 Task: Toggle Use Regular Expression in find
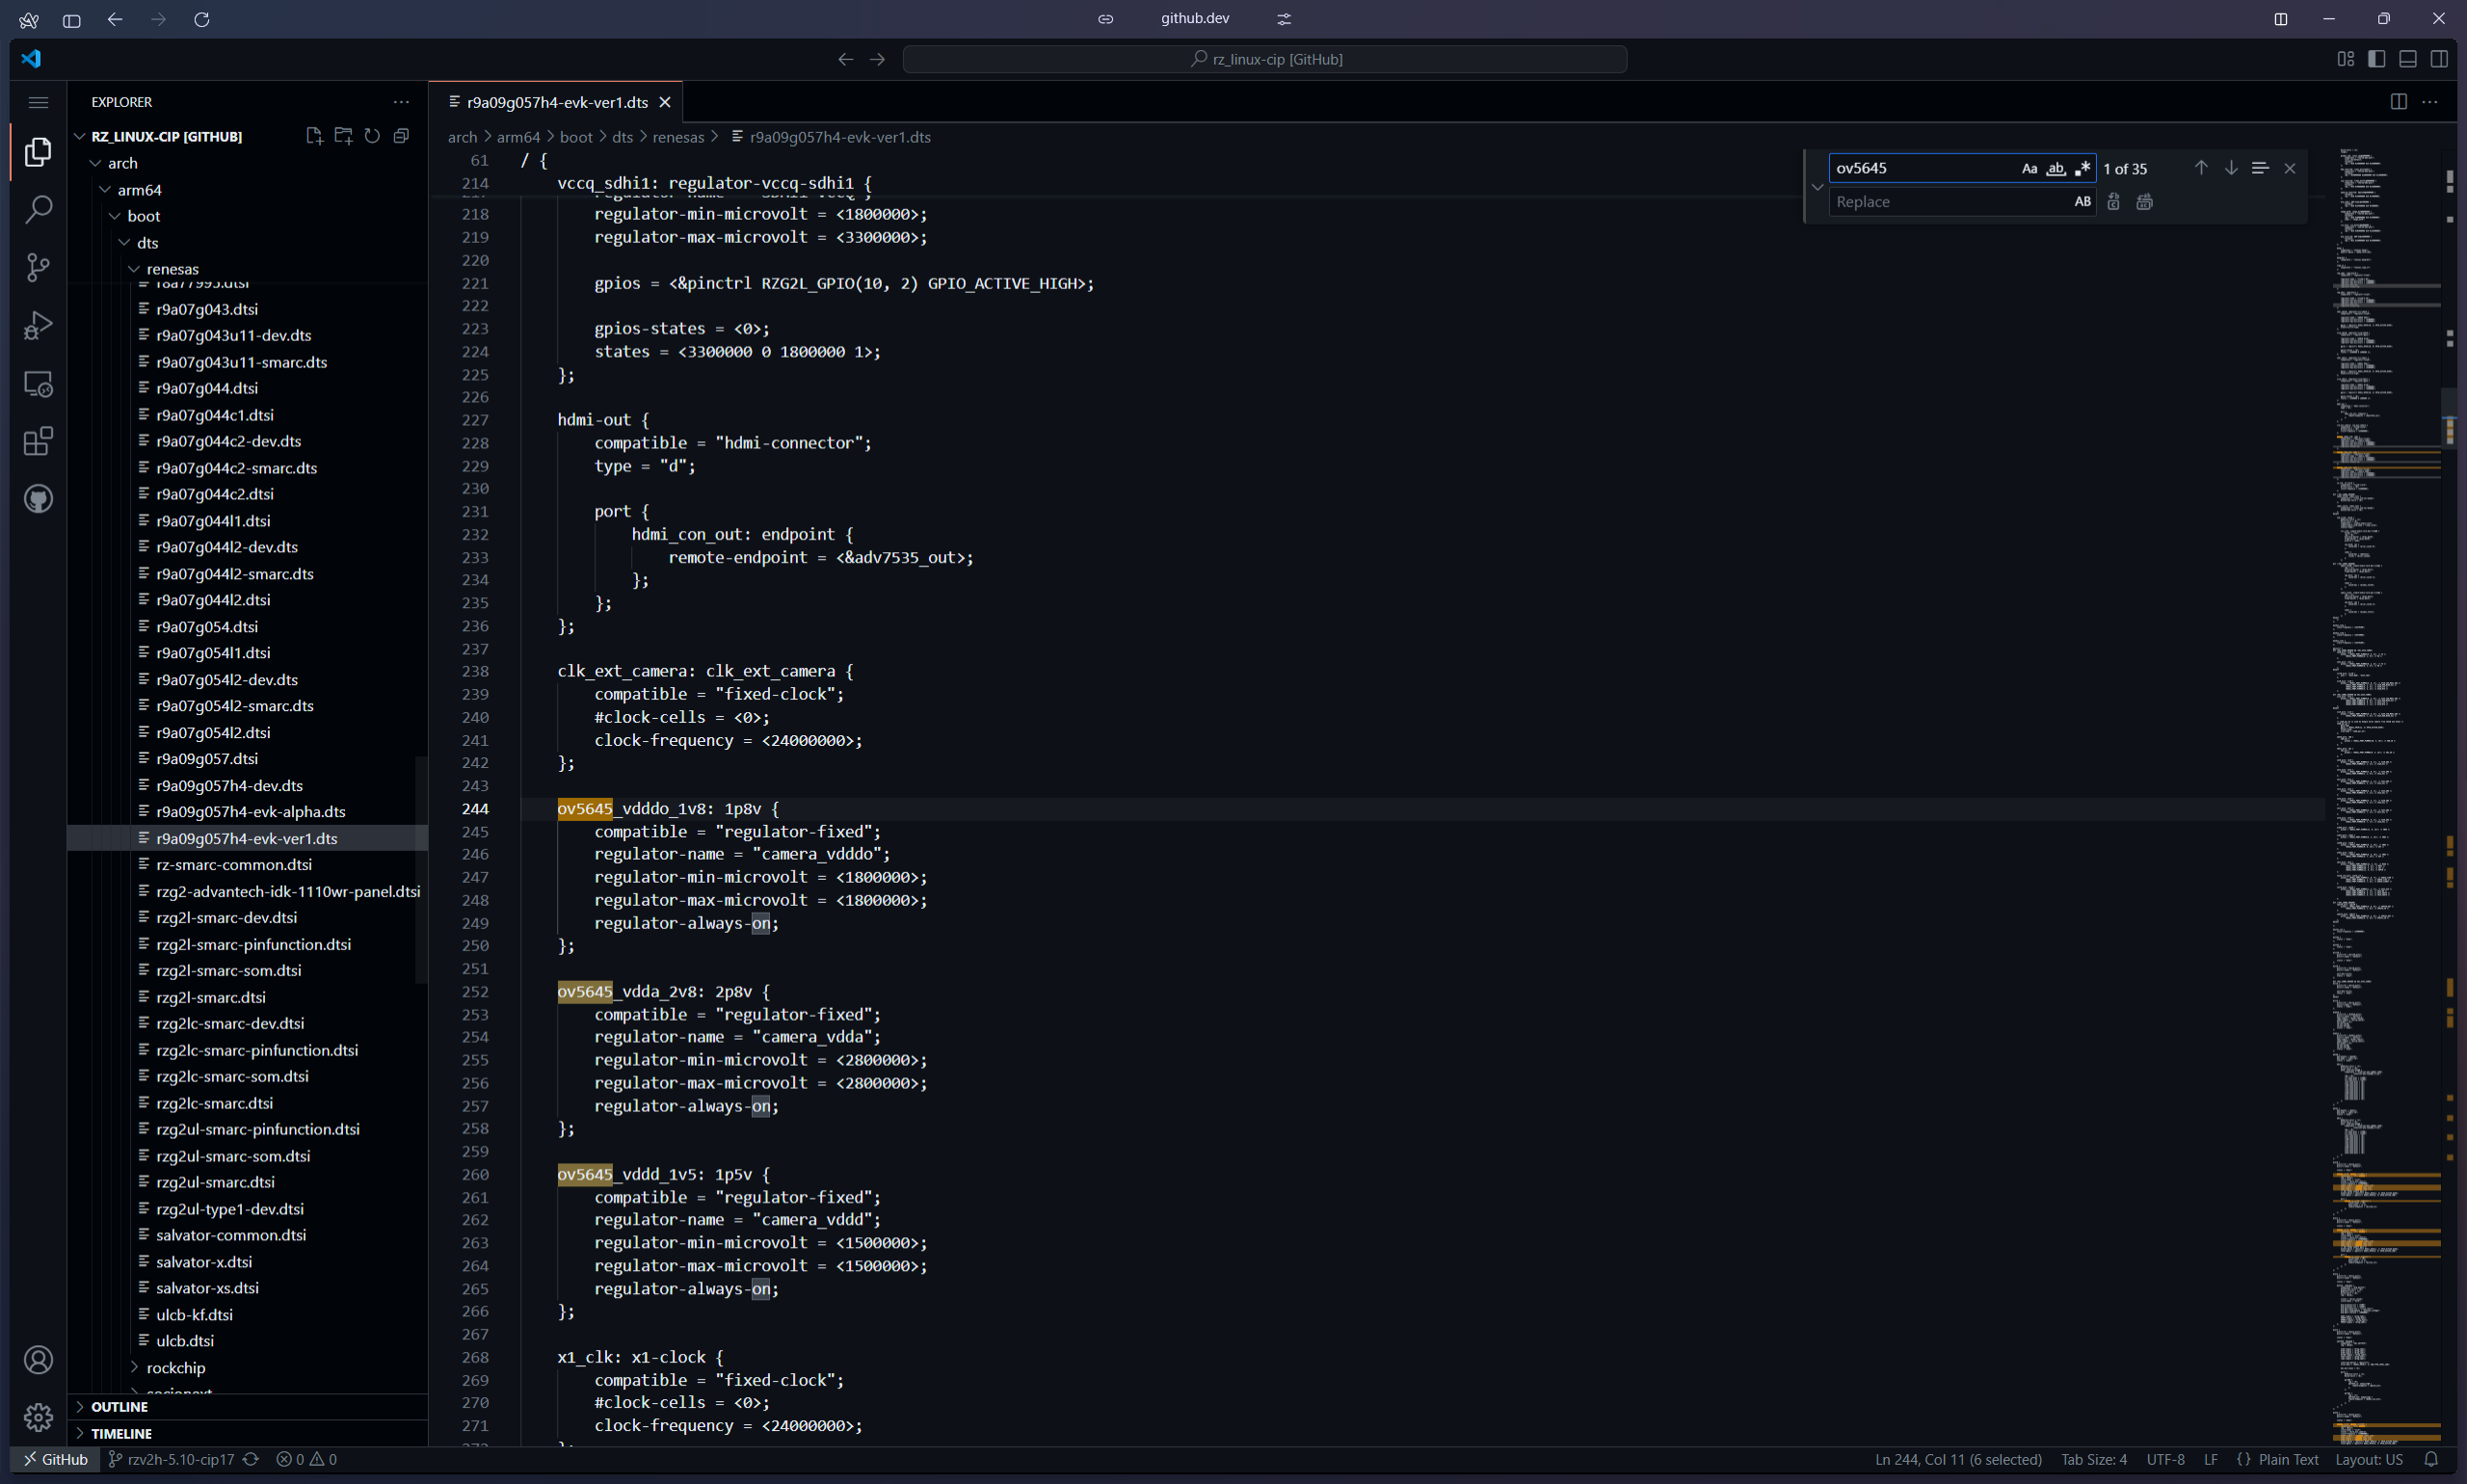tap(2083, 168)
